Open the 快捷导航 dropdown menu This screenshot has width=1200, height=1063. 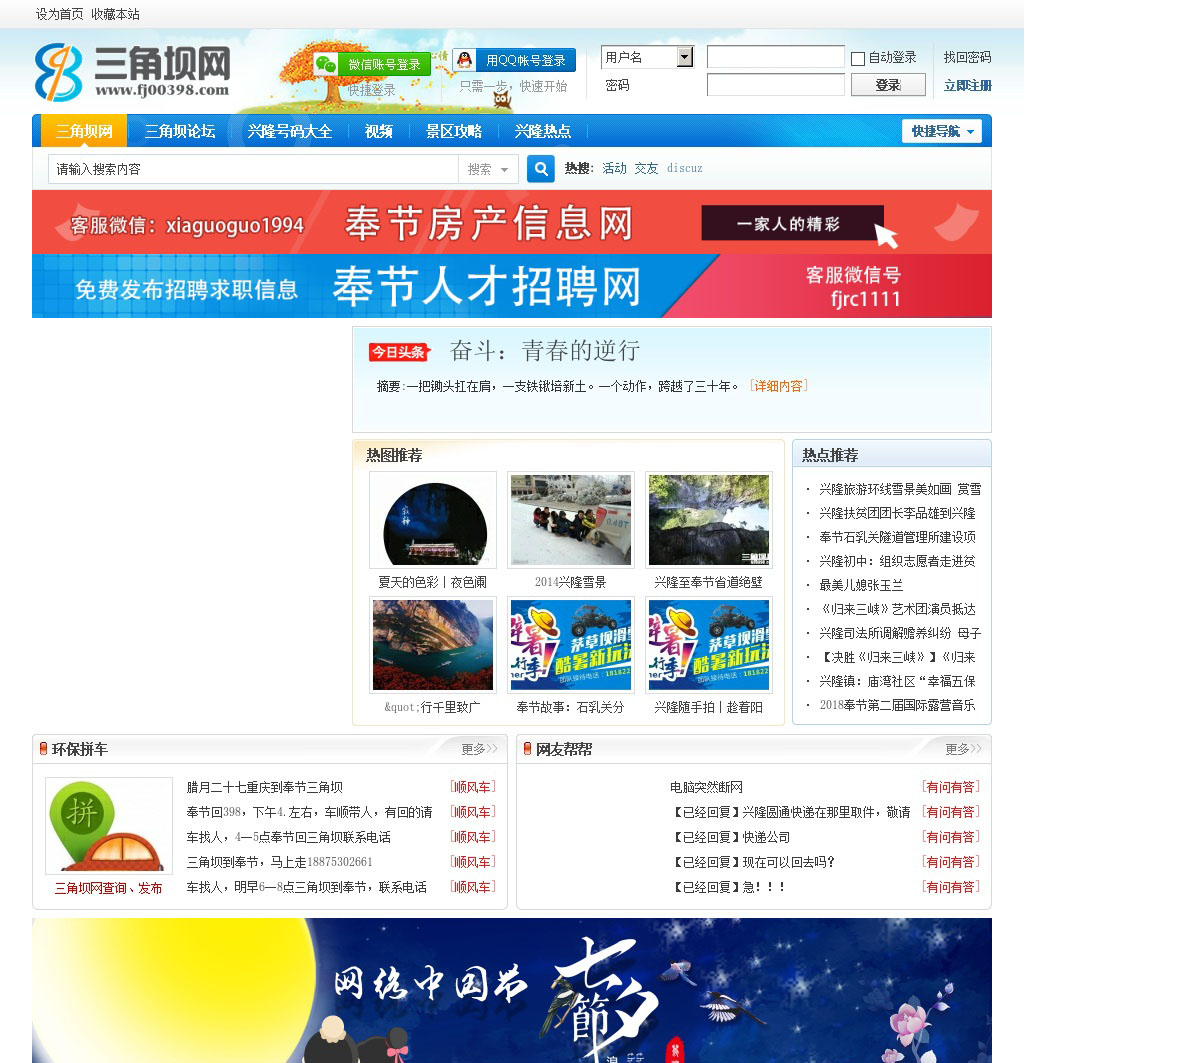coord(942,131)
